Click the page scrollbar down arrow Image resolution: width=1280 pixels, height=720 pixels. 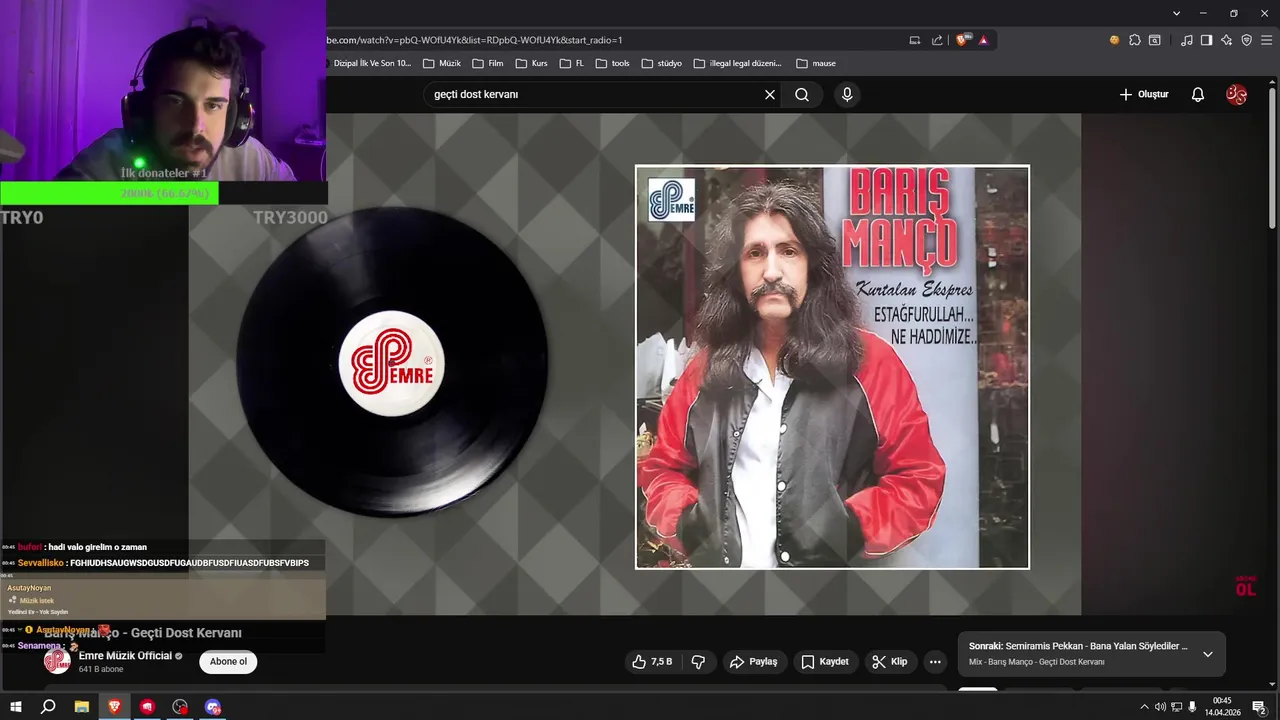(1274, 685)
